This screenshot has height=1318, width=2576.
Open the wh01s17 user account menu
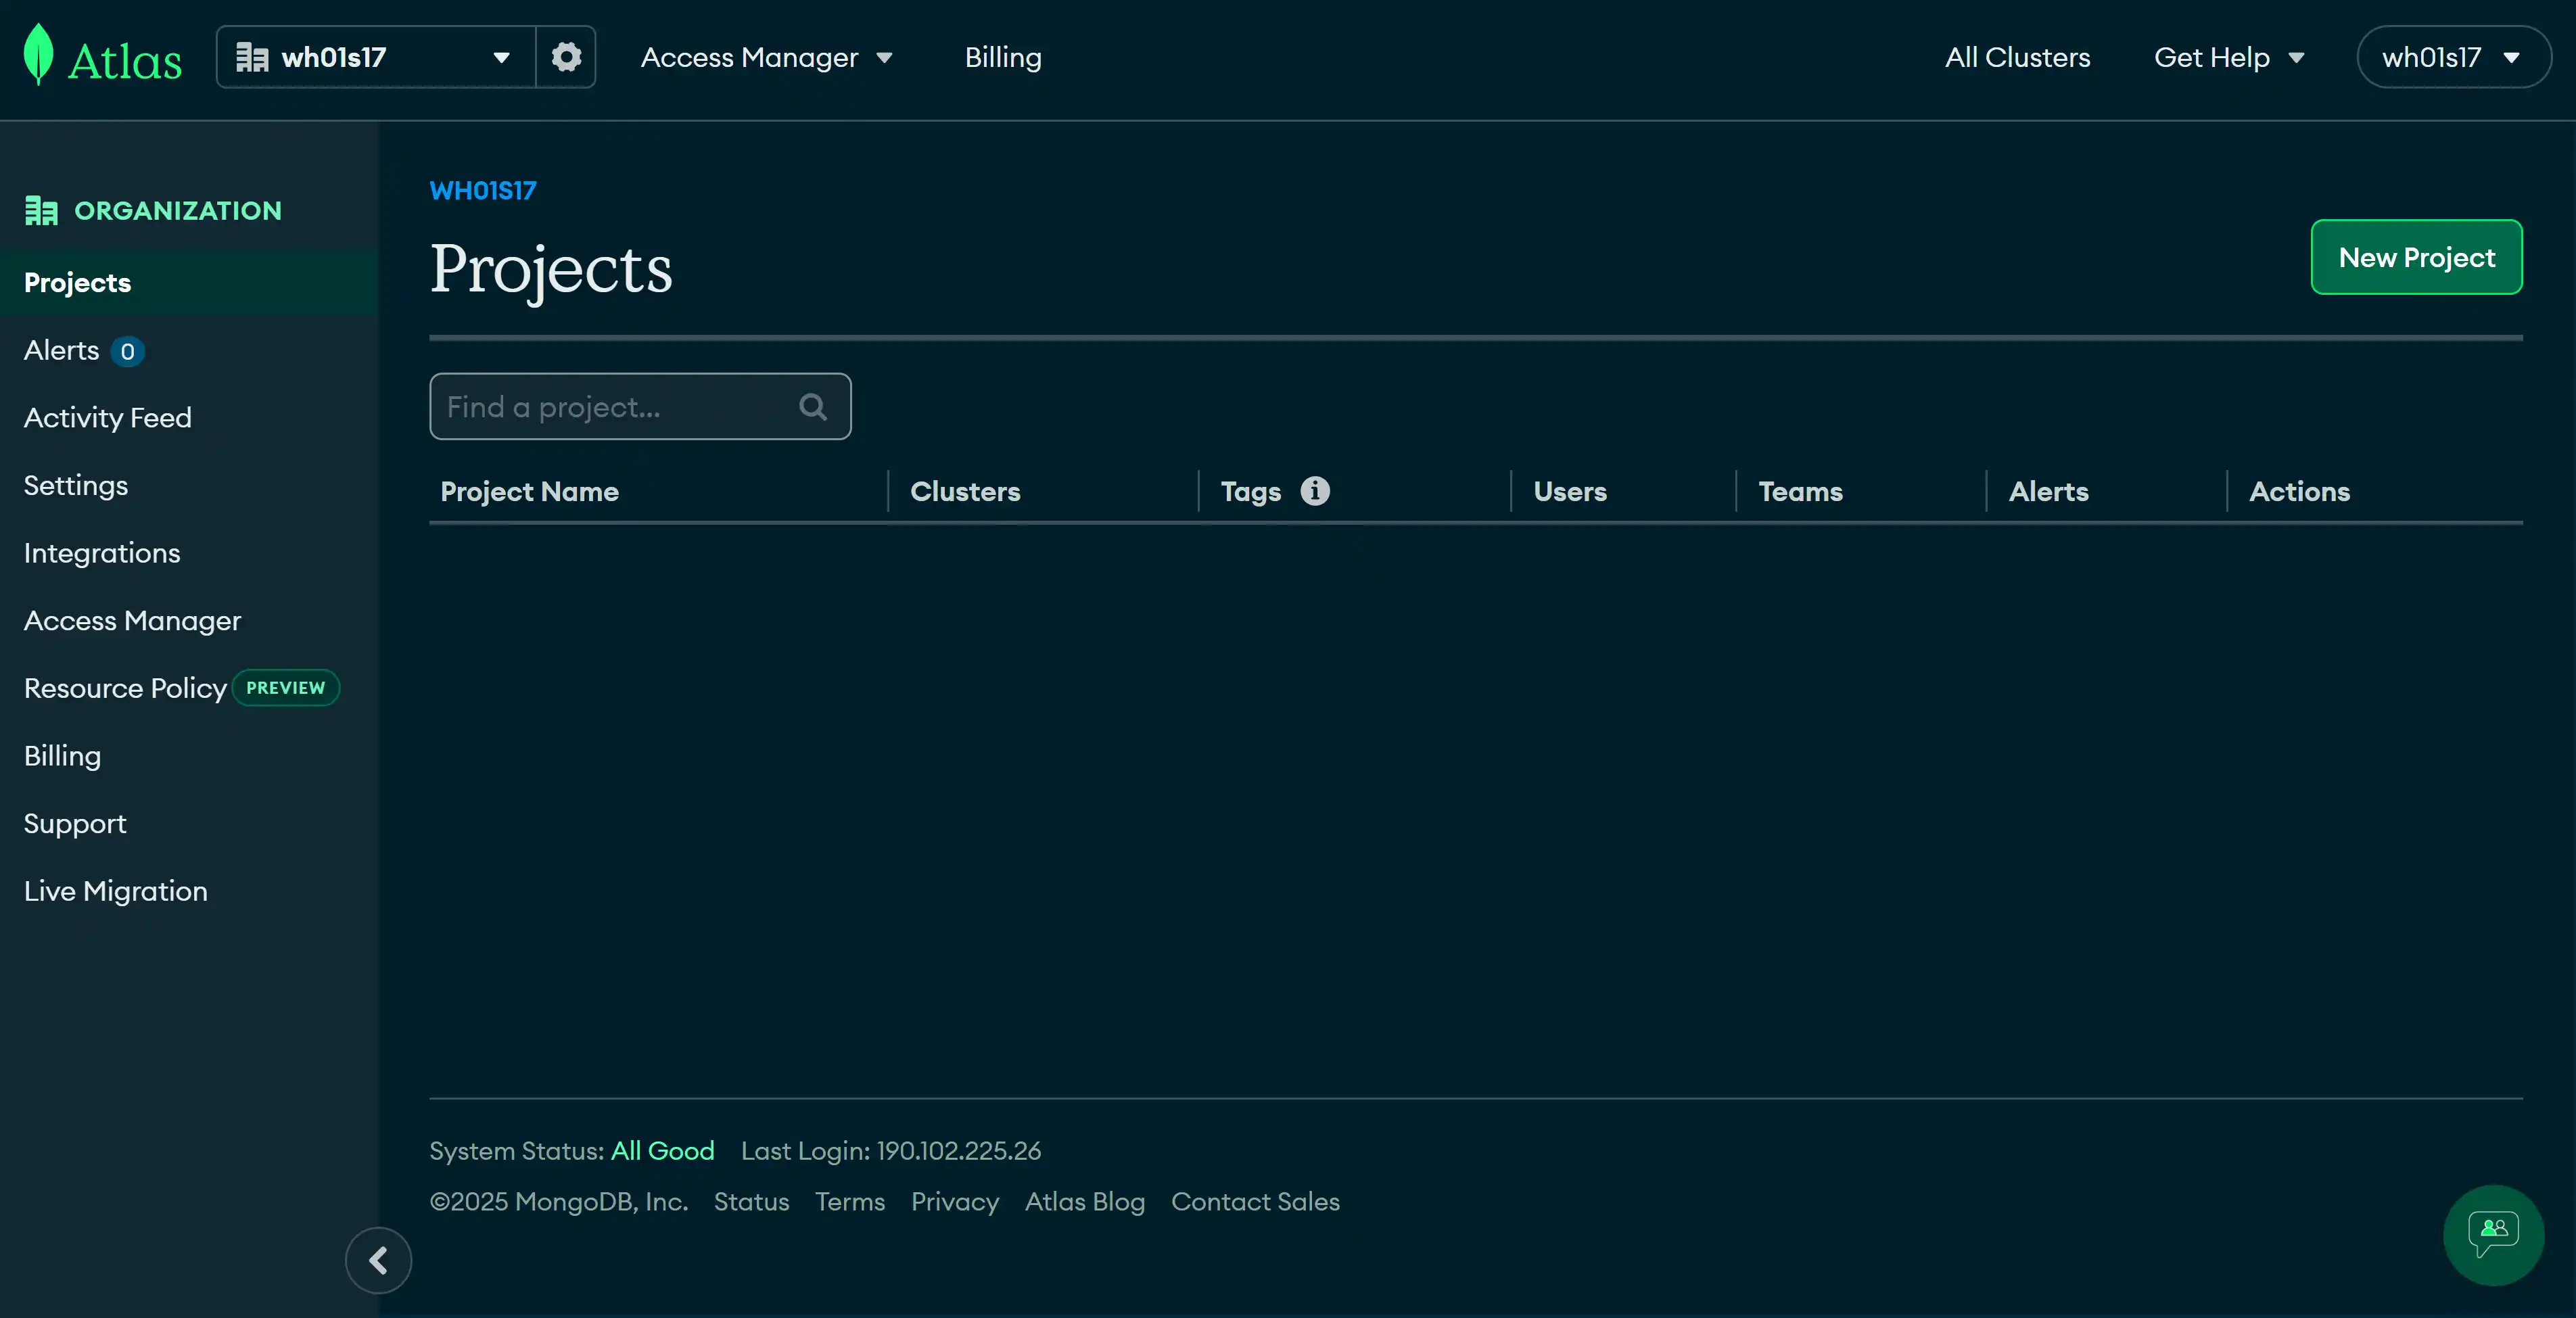pos(2453,57)
